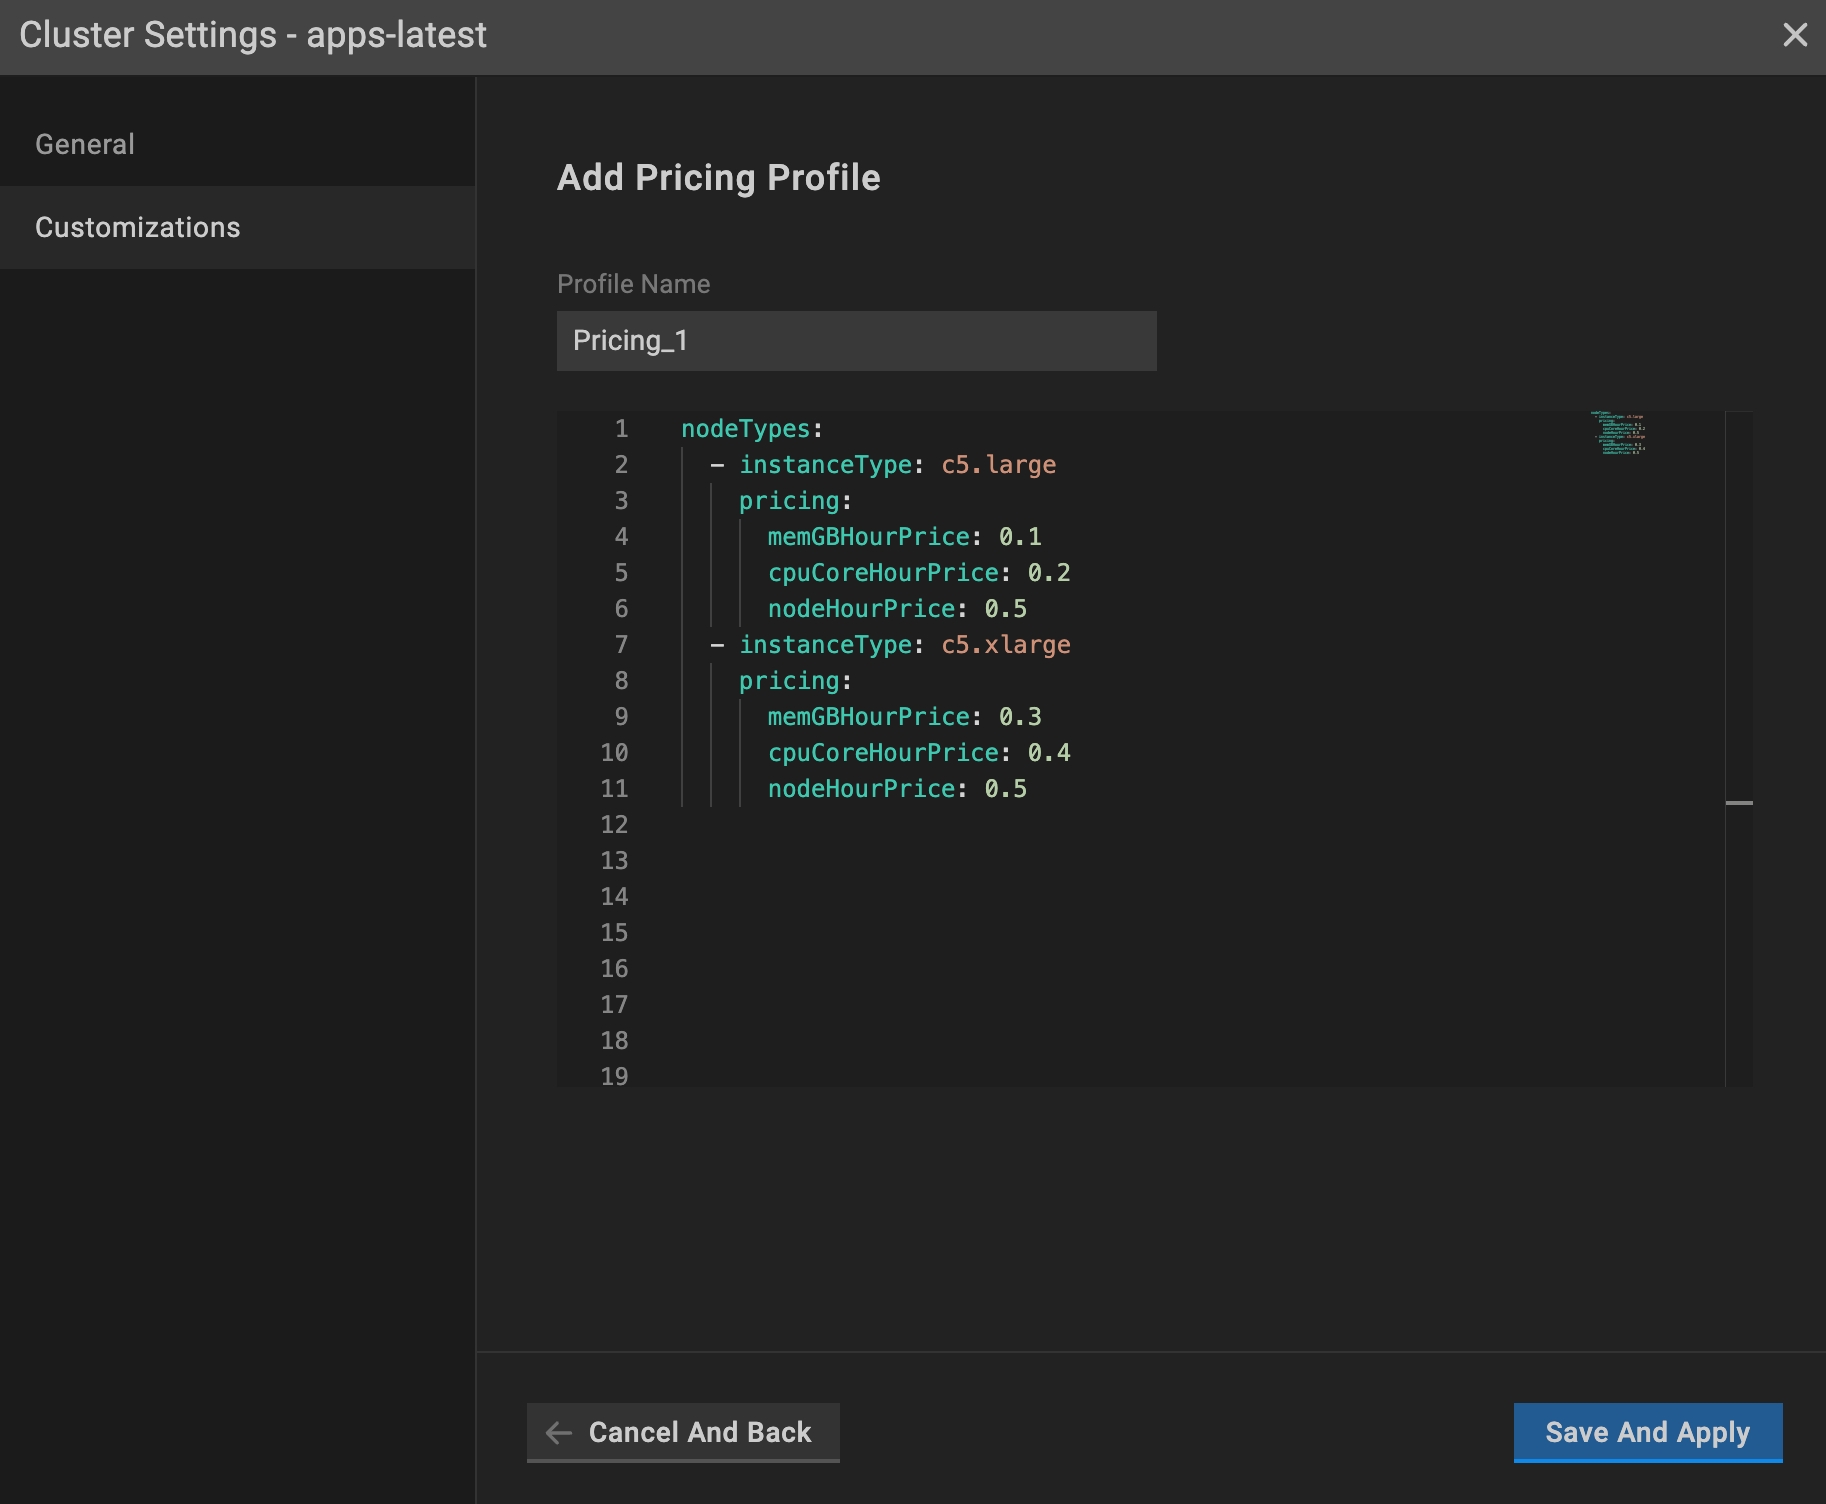Click cpuCoreHourPrice value 0.4
The width and height of the screenshot is (1826, 1504).
[x=1049, y=753]
